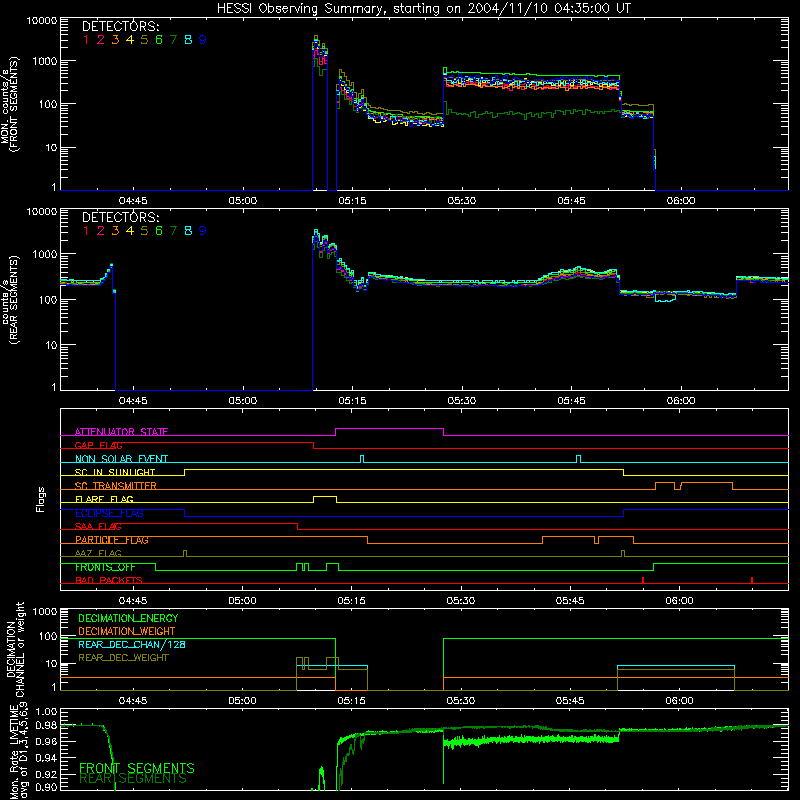Click the REAR SEGMENTS livetime legend label
This screenshot has width=800, height=800.
133,778
